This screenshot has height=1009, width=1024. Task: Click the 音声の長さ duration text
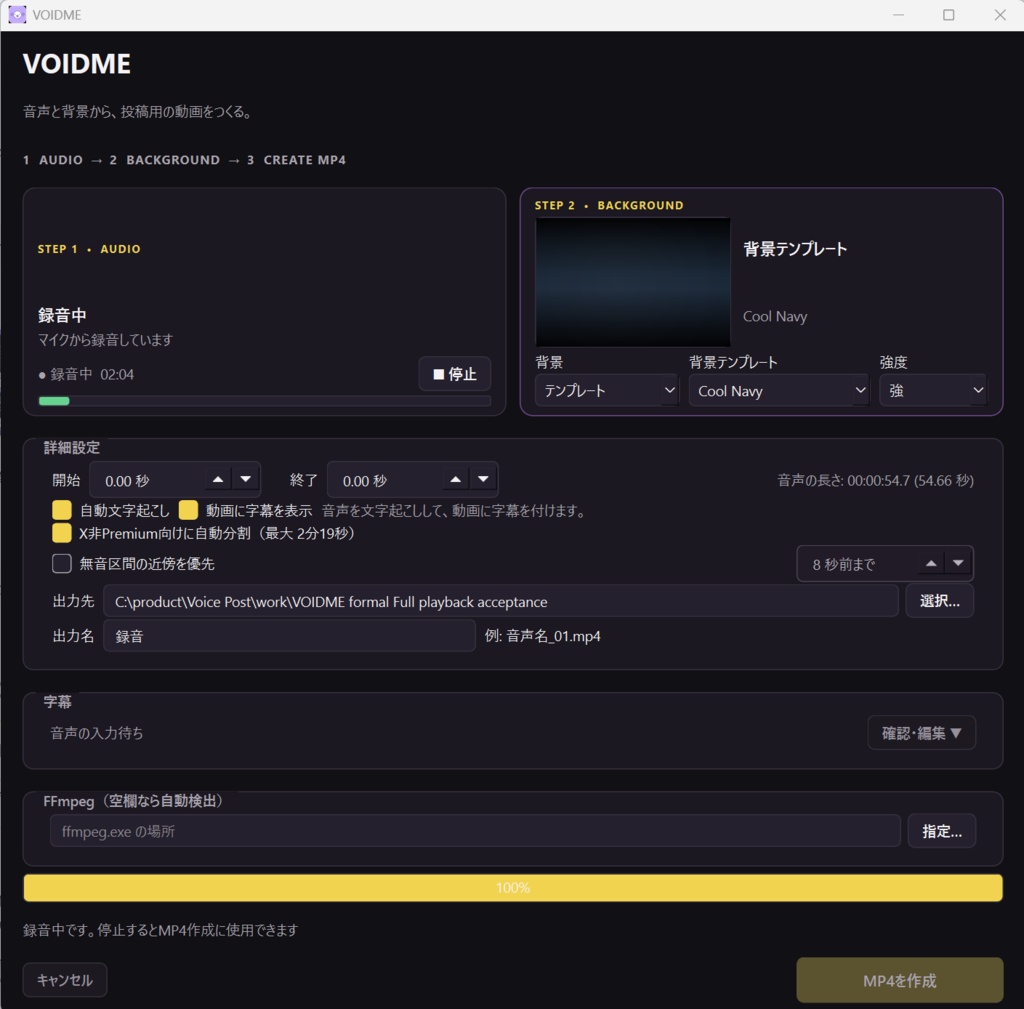tap(875, 481)
